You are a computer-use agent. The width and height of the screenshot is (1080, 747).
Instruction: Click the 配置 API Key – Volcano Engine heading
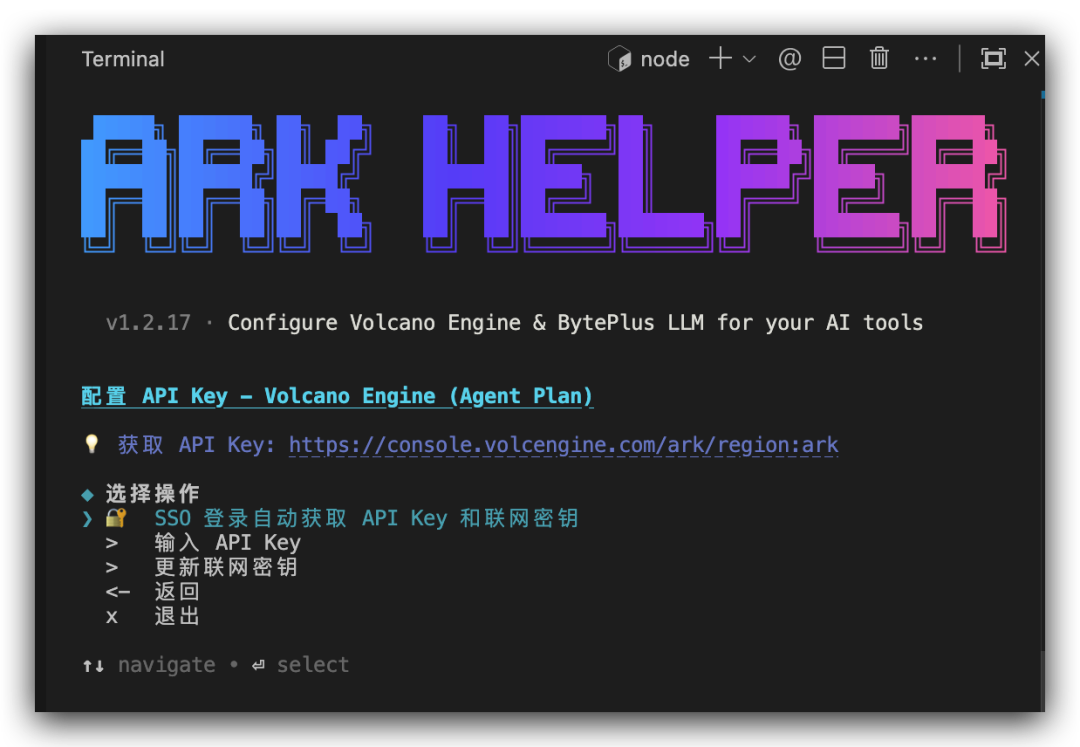point(337,396)
